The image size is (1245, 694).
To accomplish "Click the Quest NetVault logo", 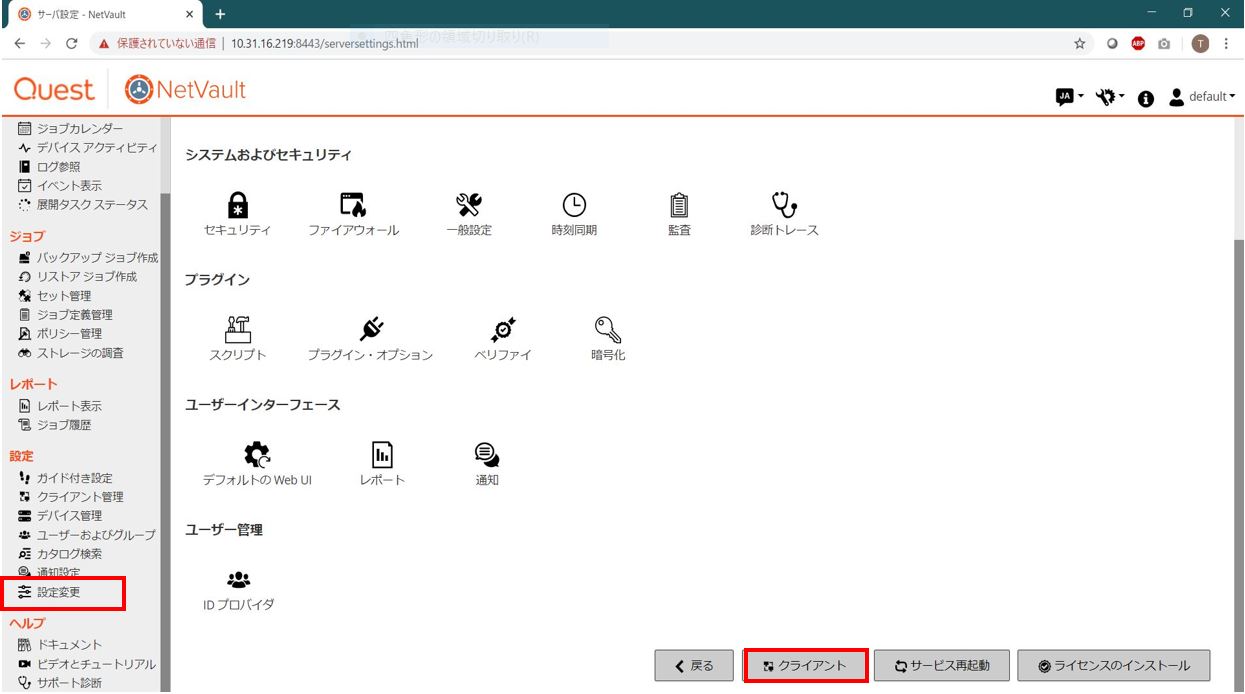I will (x=130, y=89).
